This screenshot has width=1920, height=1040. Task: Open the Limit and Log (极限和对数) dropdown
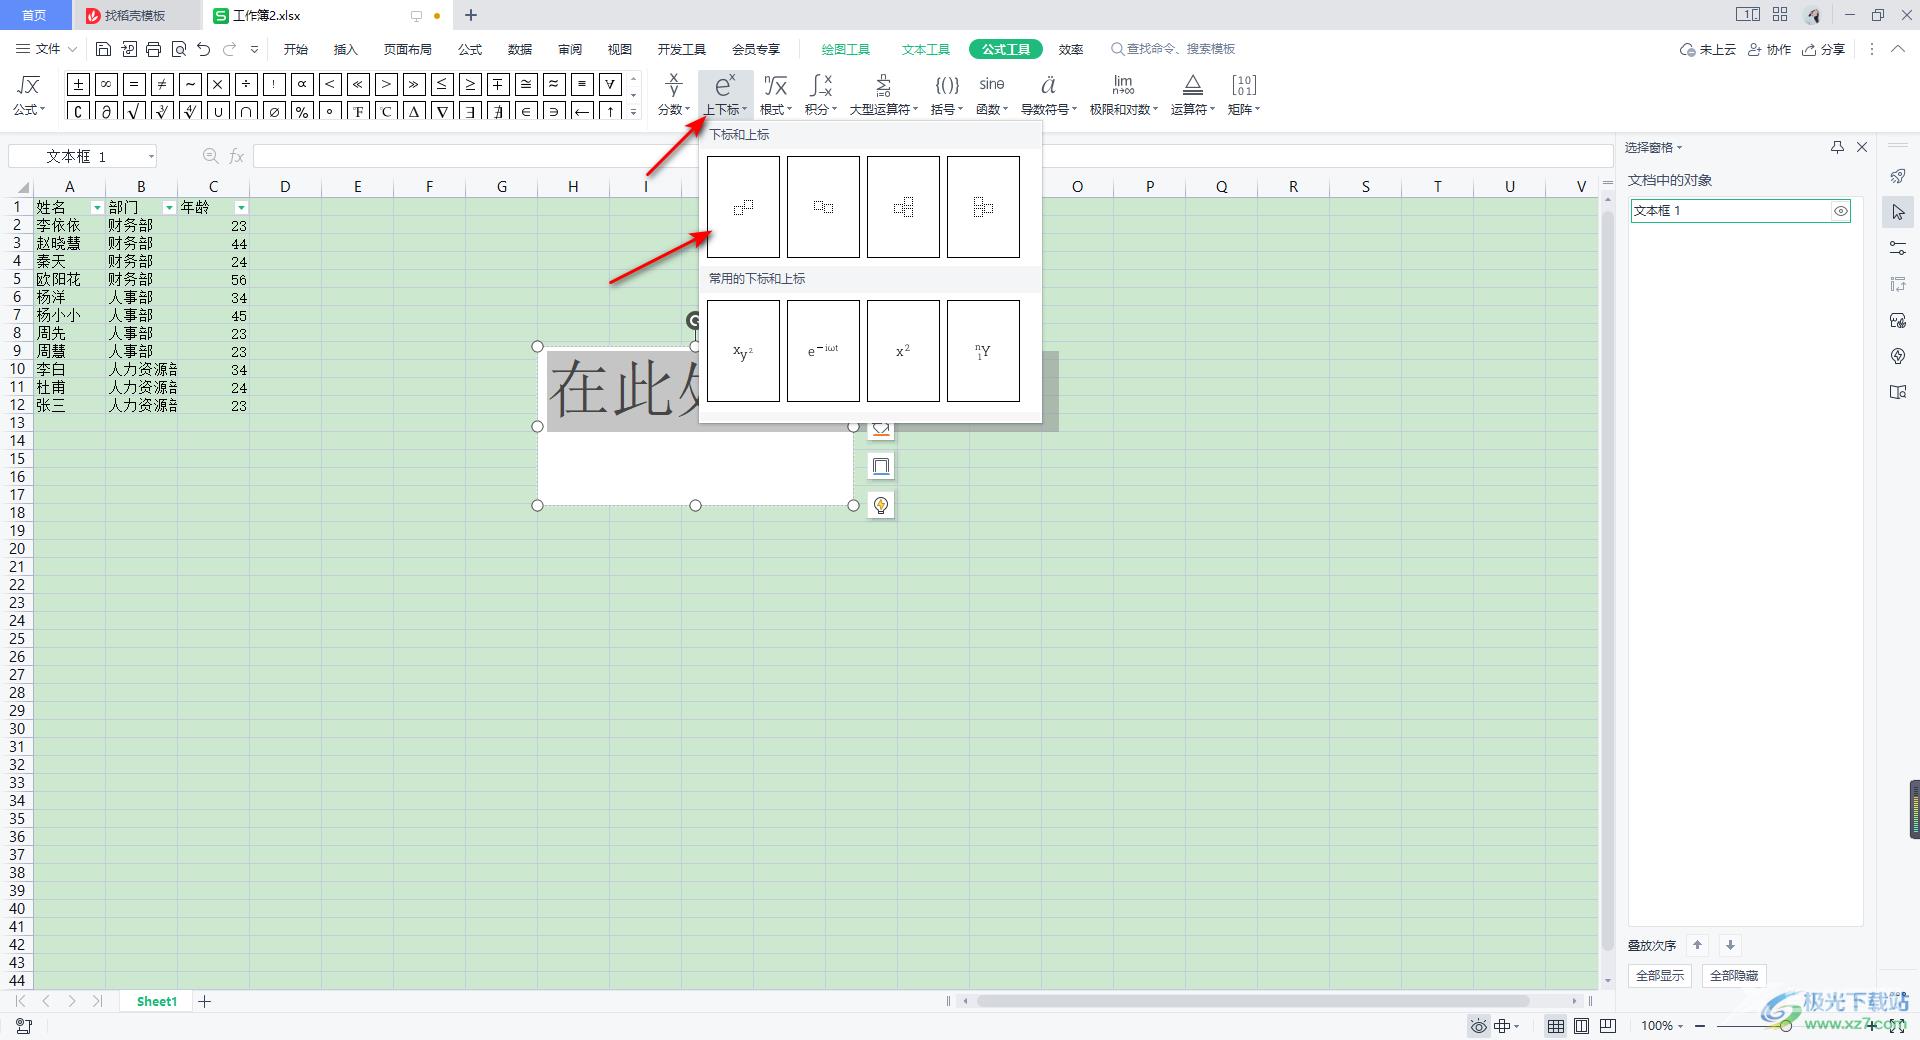click(1123, 95)
